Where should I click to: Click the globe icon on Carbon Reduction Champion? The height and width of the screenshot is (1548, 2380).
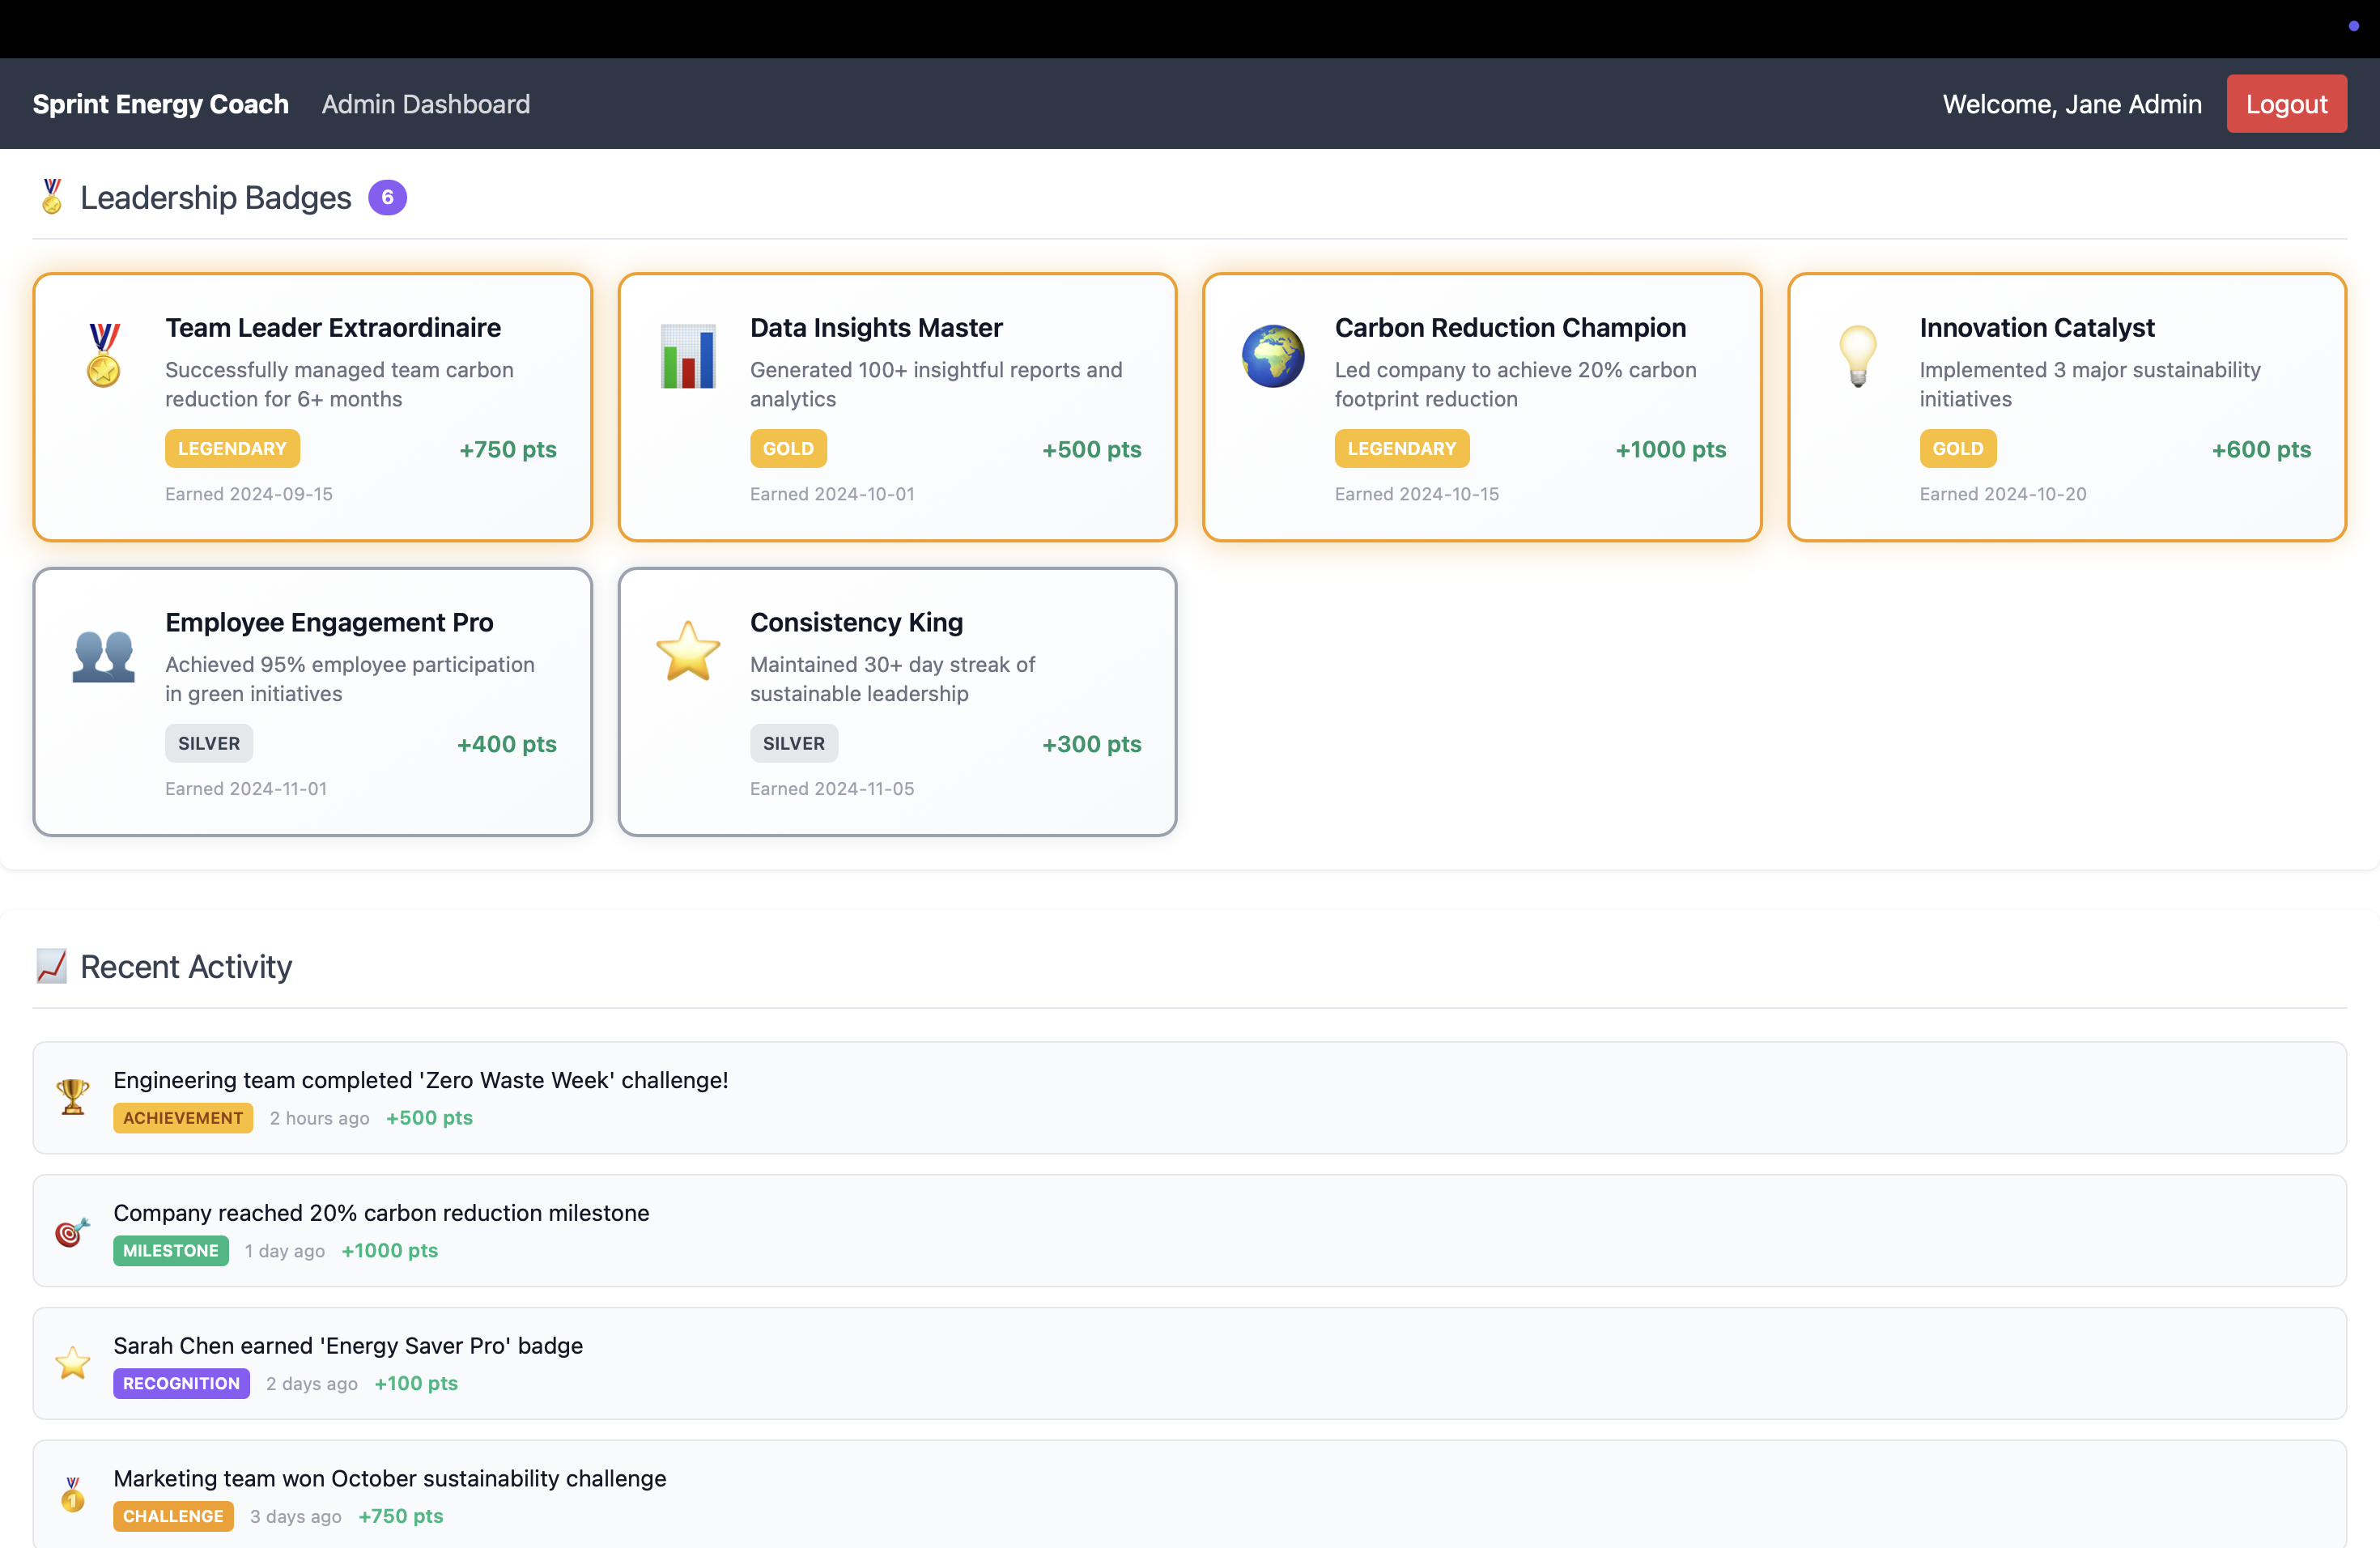pos(1272,355)
